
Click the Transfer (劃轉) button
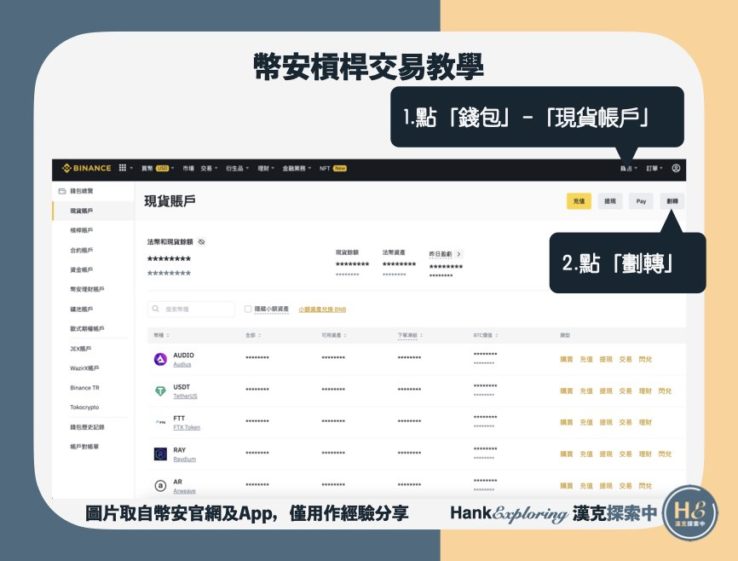point(672,201)
